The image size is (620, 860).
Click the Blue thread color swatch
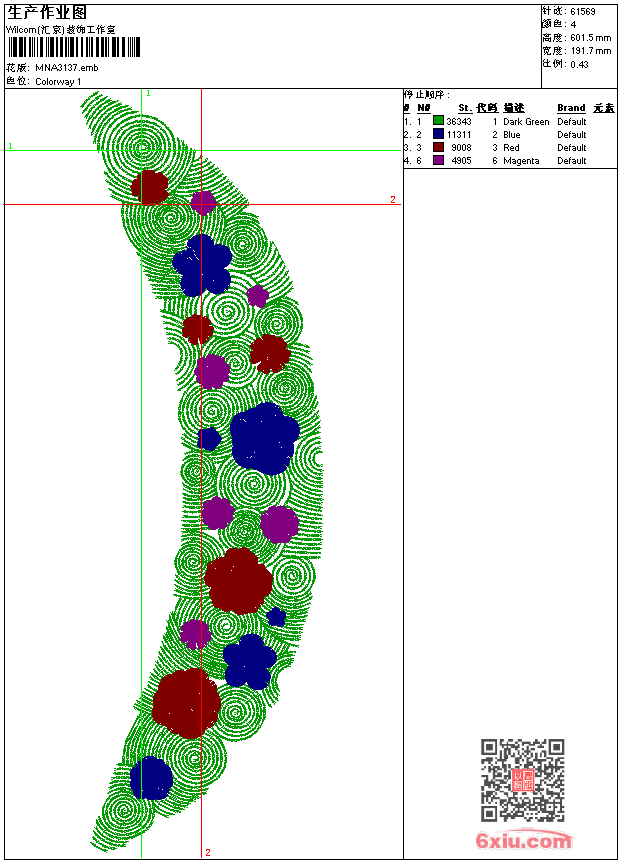tap(438, 134)
